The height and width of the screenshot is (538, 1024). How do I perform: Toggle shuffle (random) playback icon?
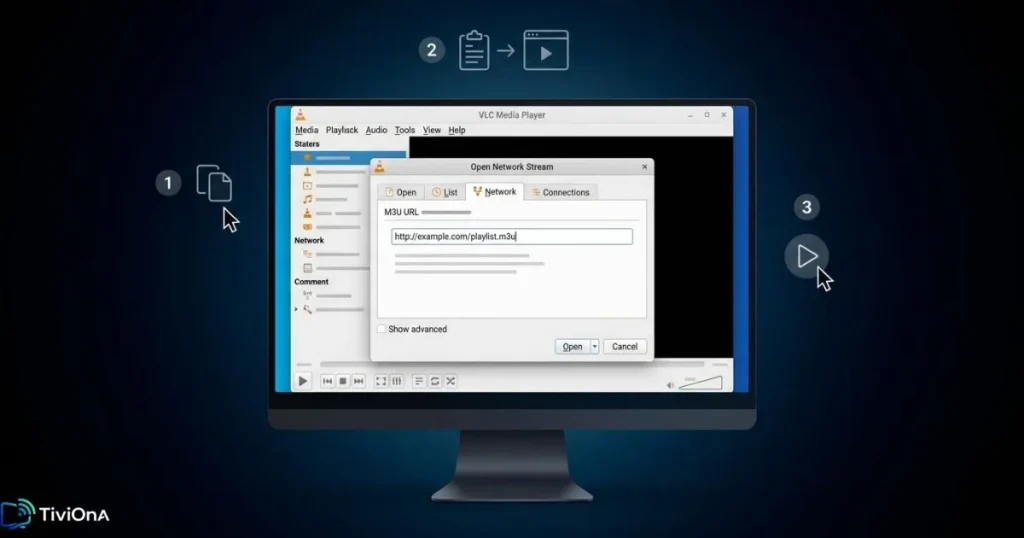[451, 381]
